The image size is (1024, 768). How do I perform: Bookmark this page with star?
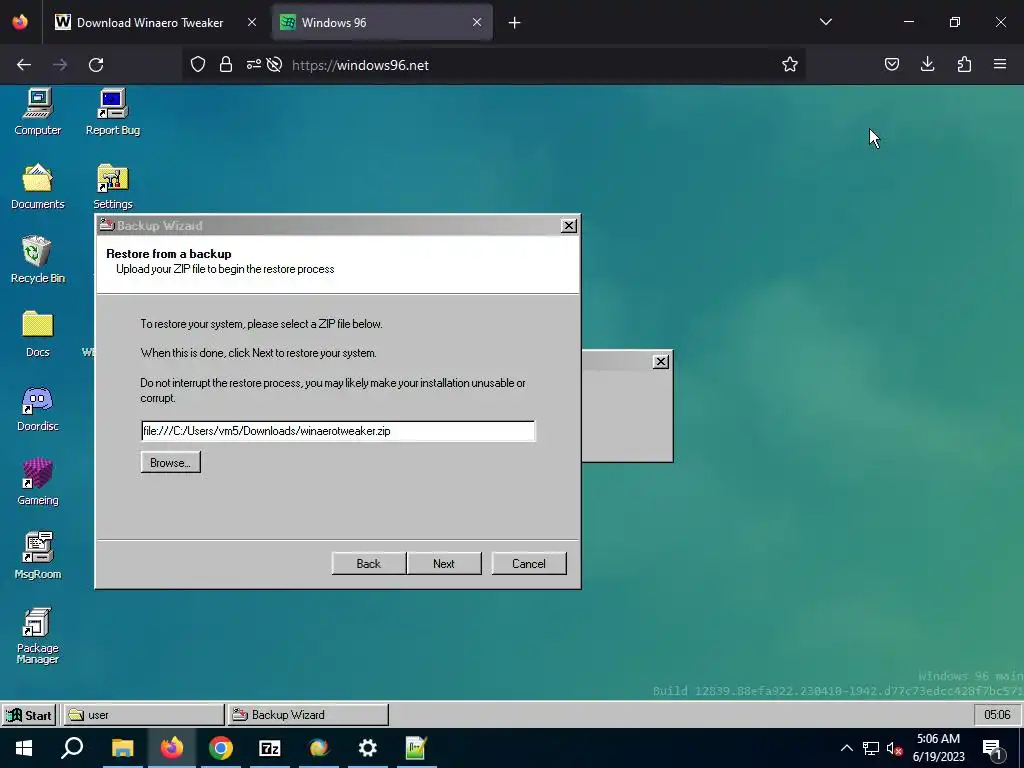pos(790,64)
